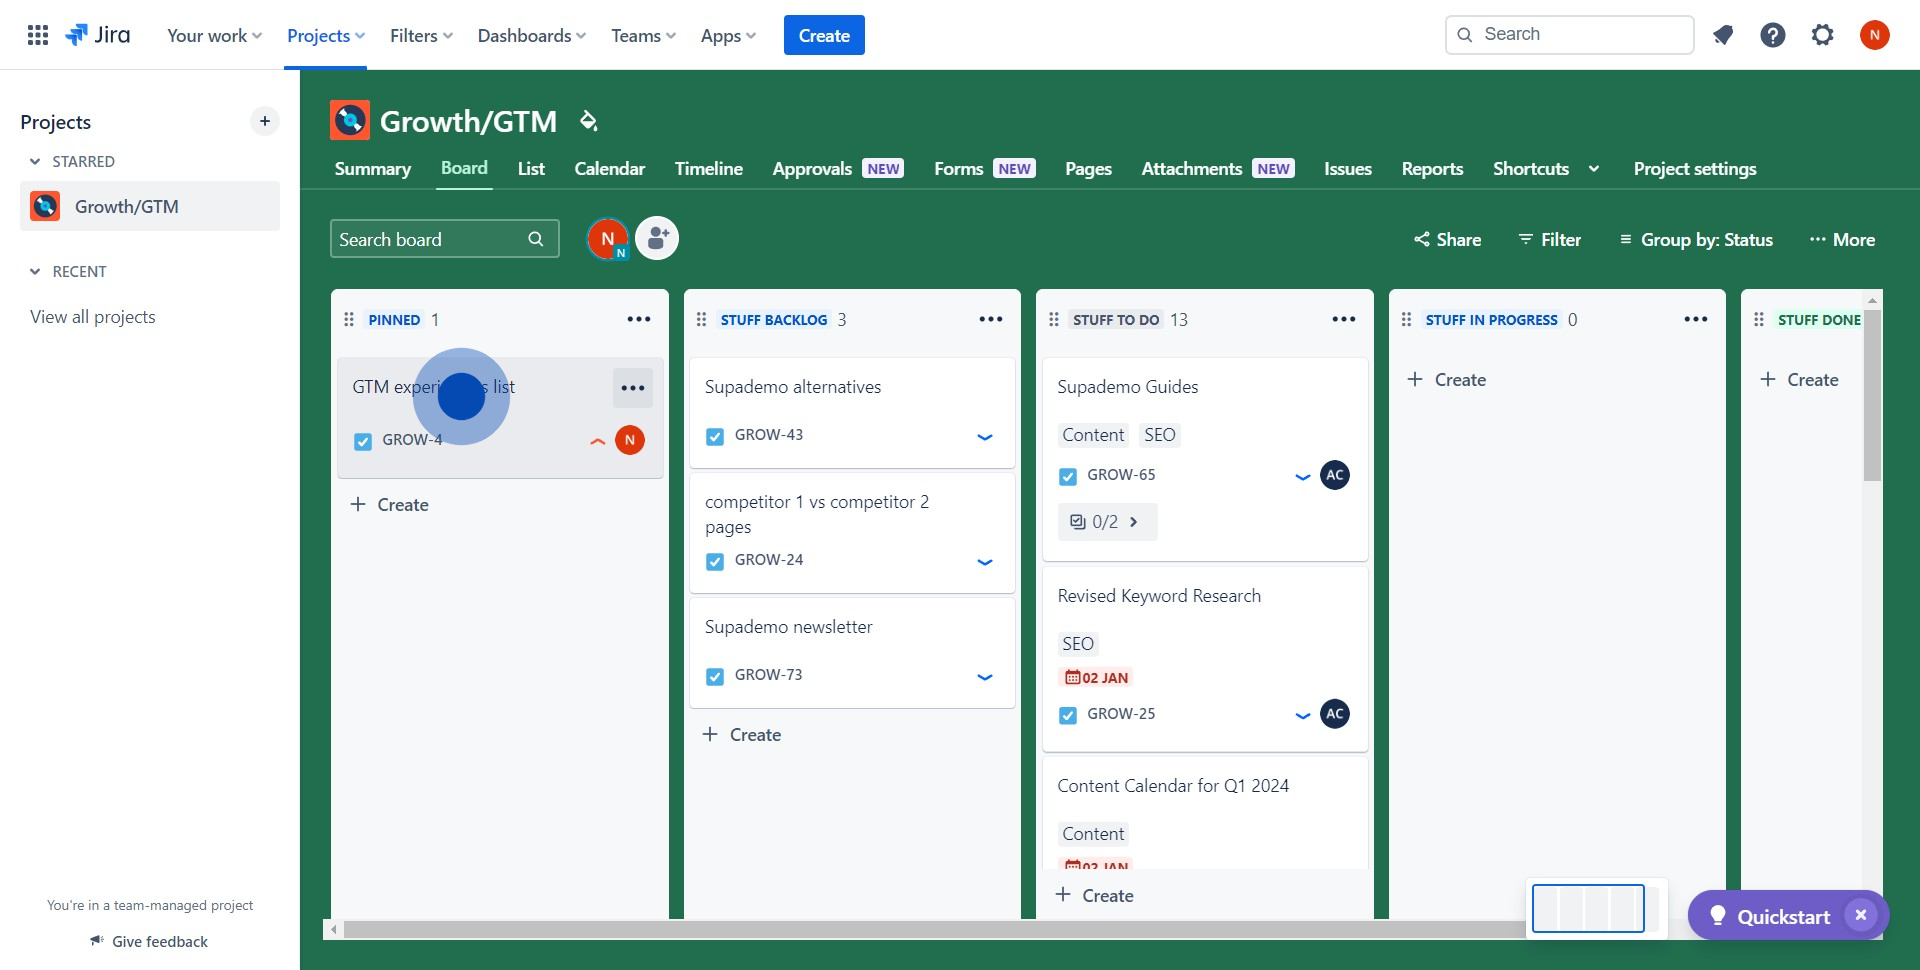Switch to the Summary tab
This screenshot has width=1920, height=970.
[x=373, y=169]
